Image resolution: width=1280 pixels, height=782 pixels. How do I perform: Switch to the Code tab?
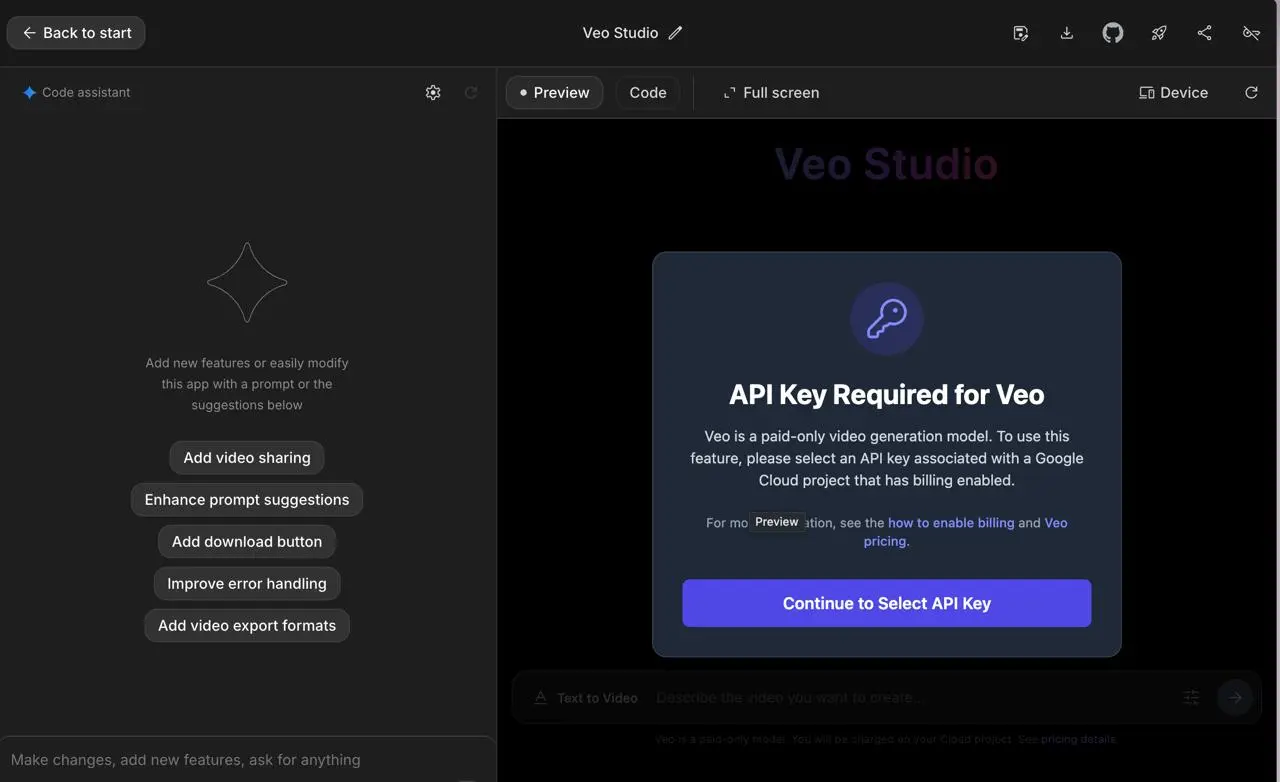pyautogui.click(x=648, y=92)
